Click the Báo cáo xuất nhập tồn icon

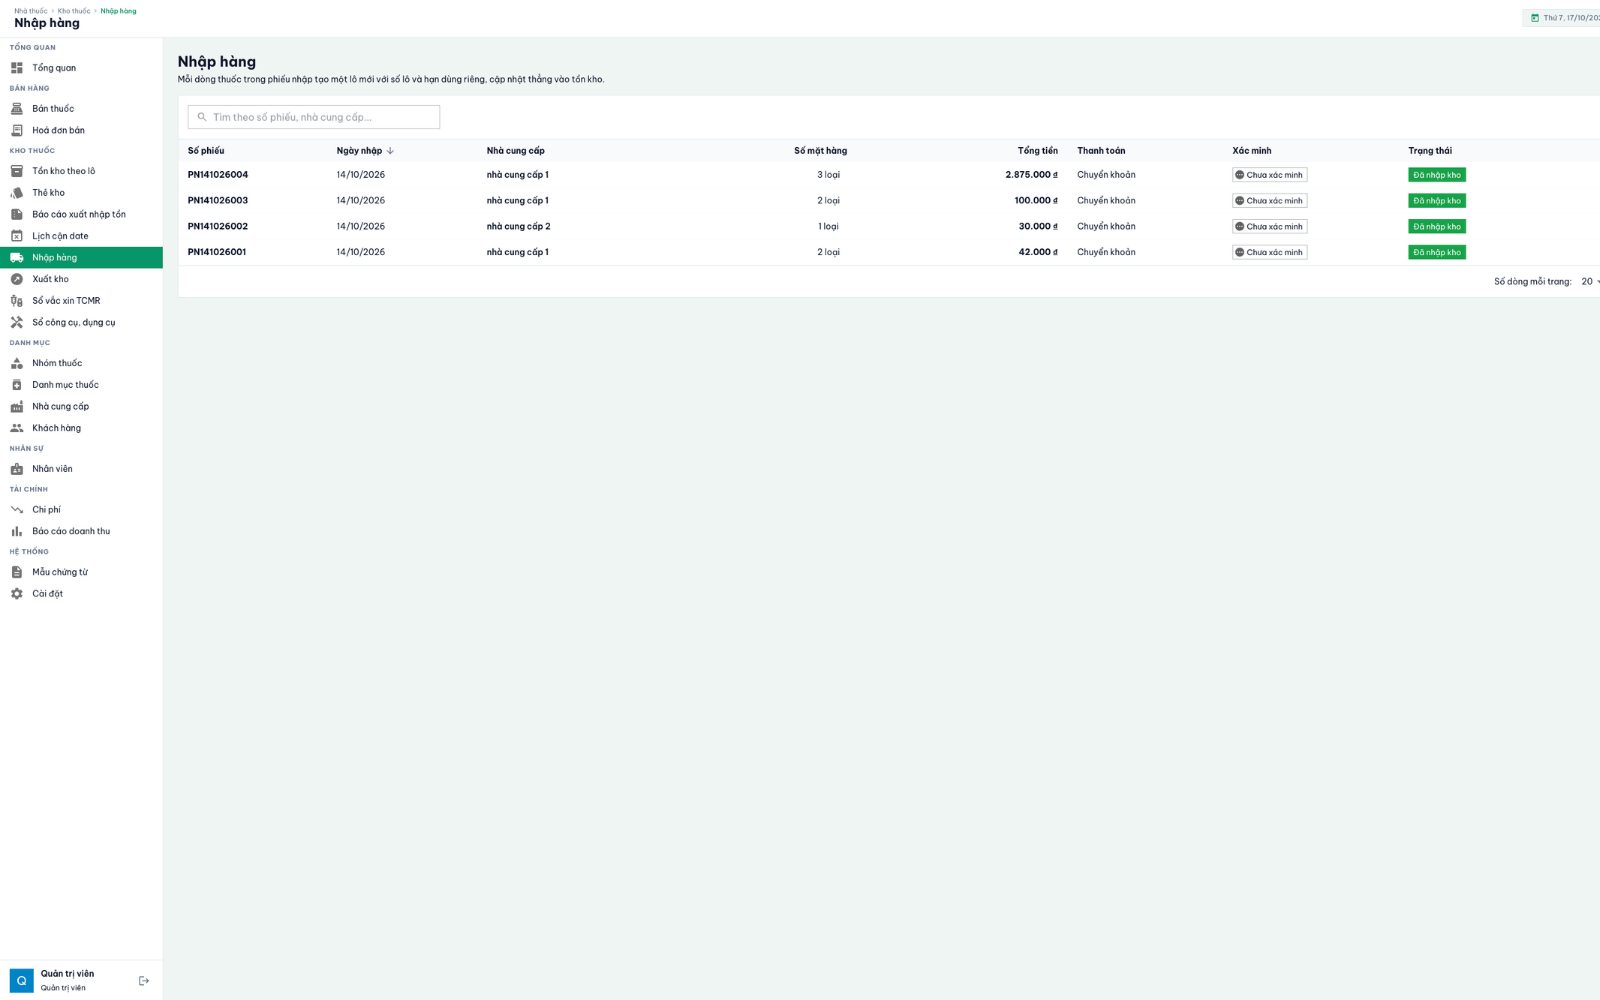(17, 214)
